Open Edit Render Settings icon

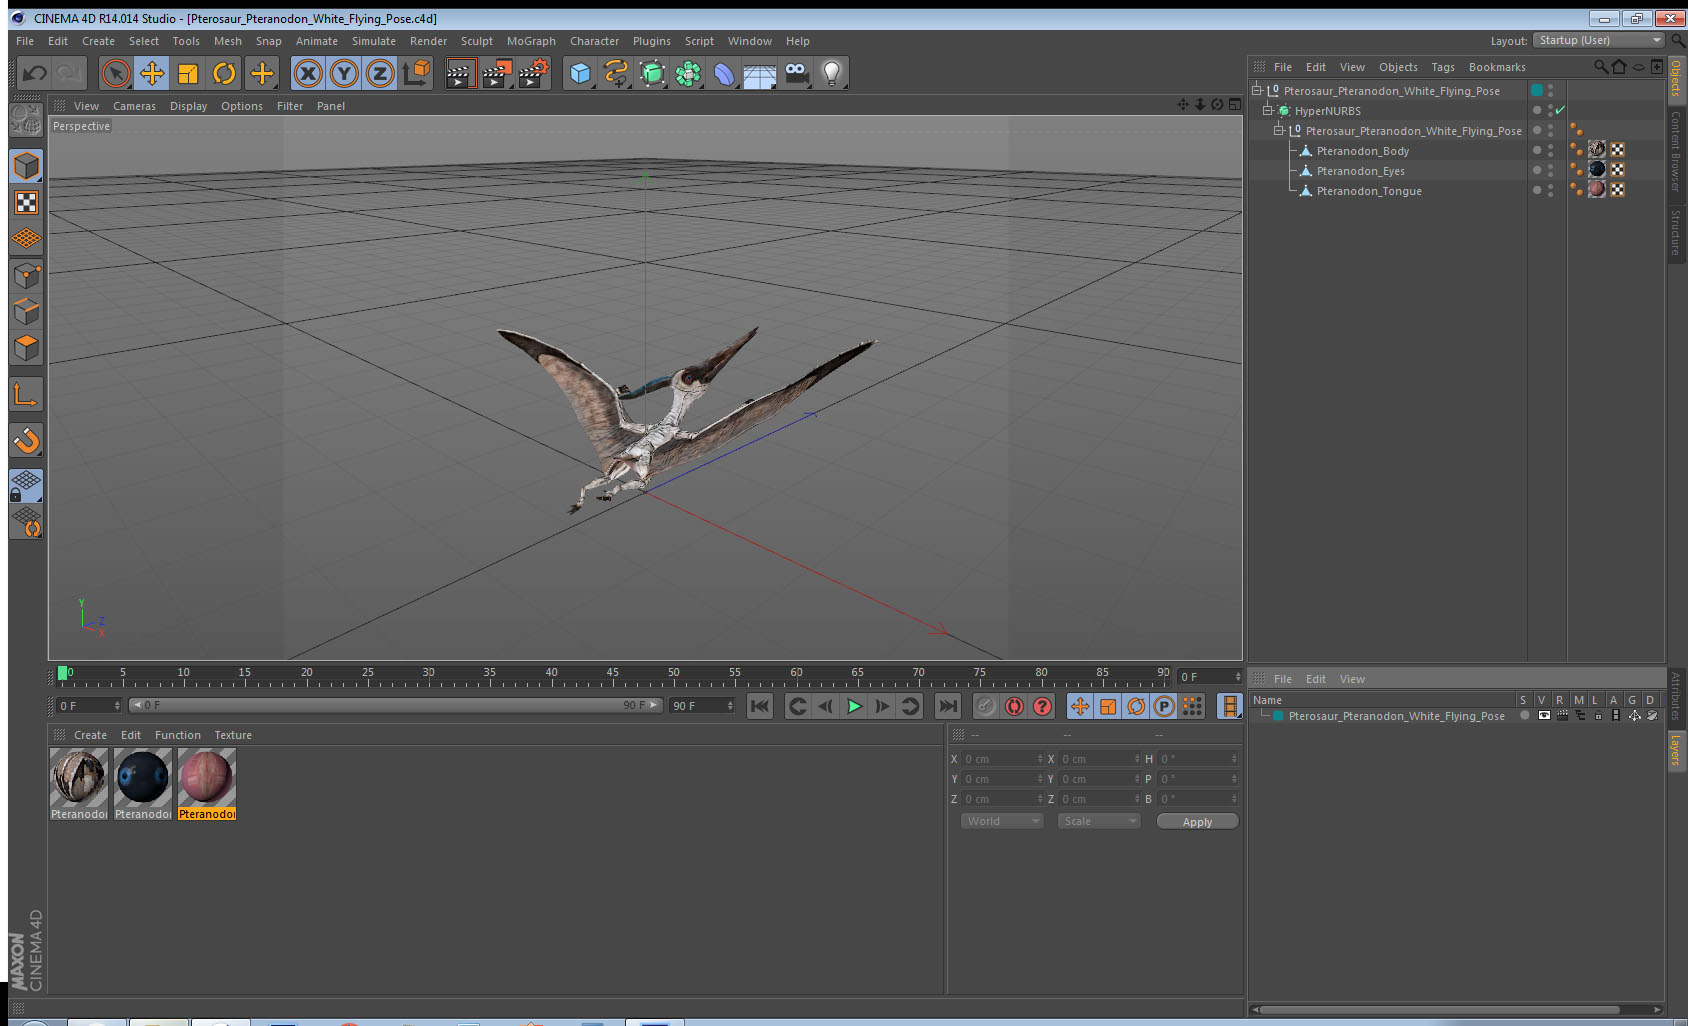coord(534,73)
